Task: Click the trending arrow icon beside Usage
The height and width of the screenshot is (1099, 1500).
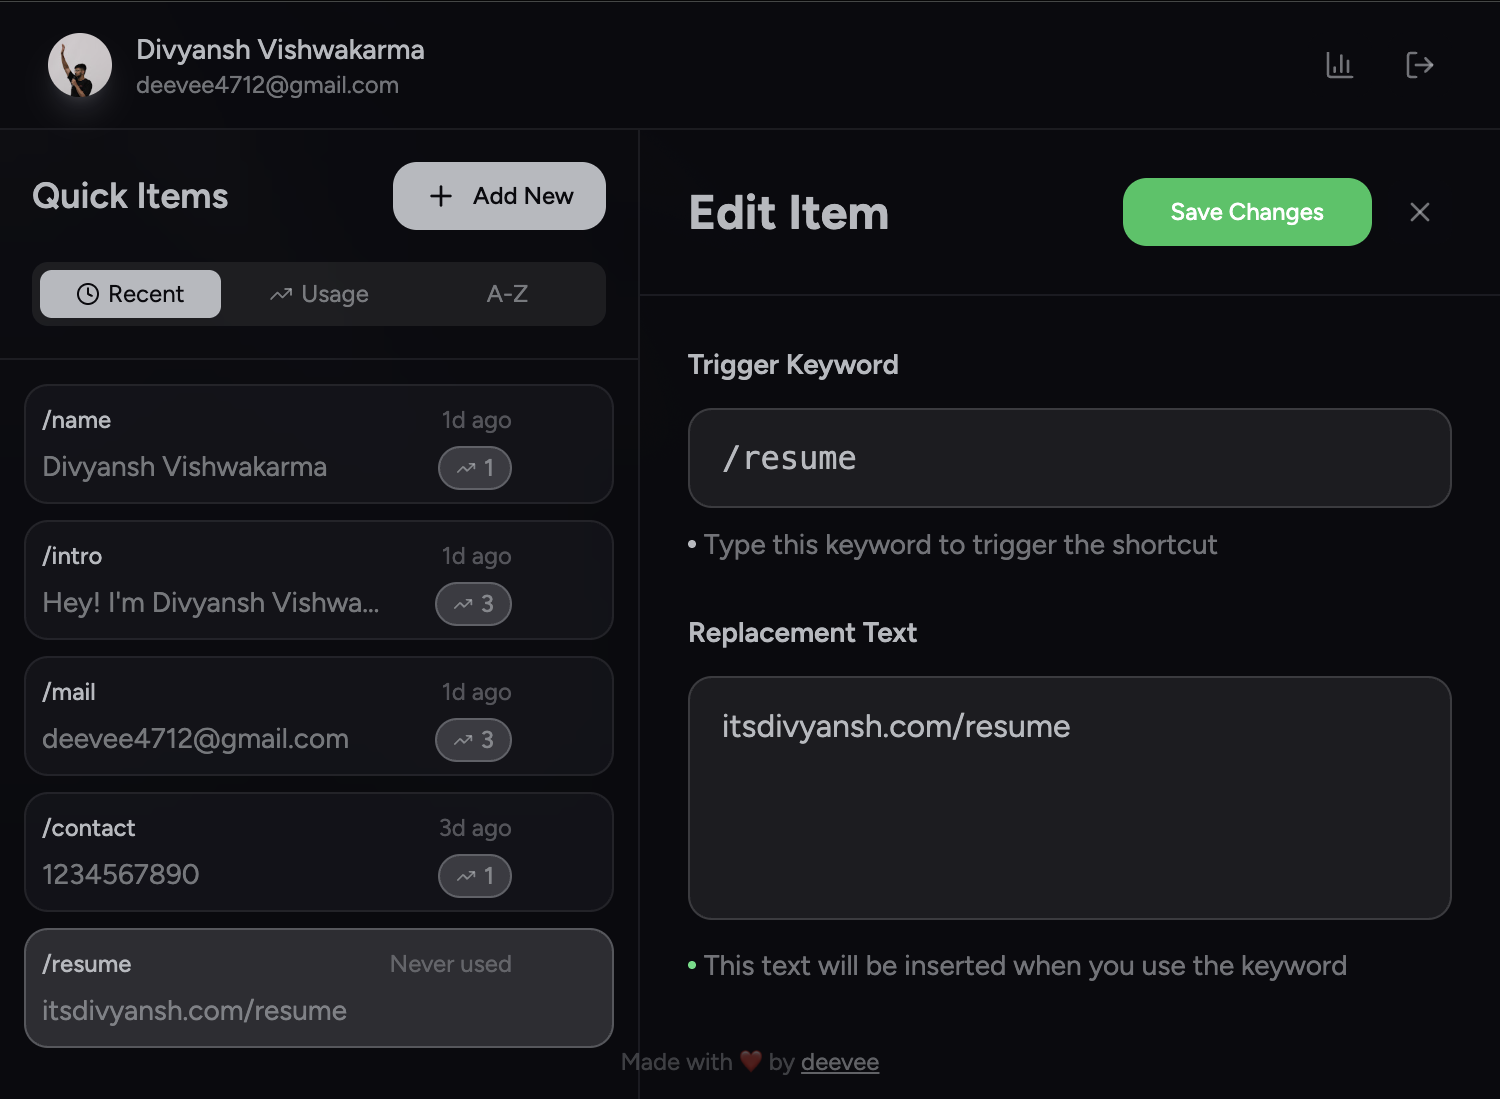Action: point(280,294)
